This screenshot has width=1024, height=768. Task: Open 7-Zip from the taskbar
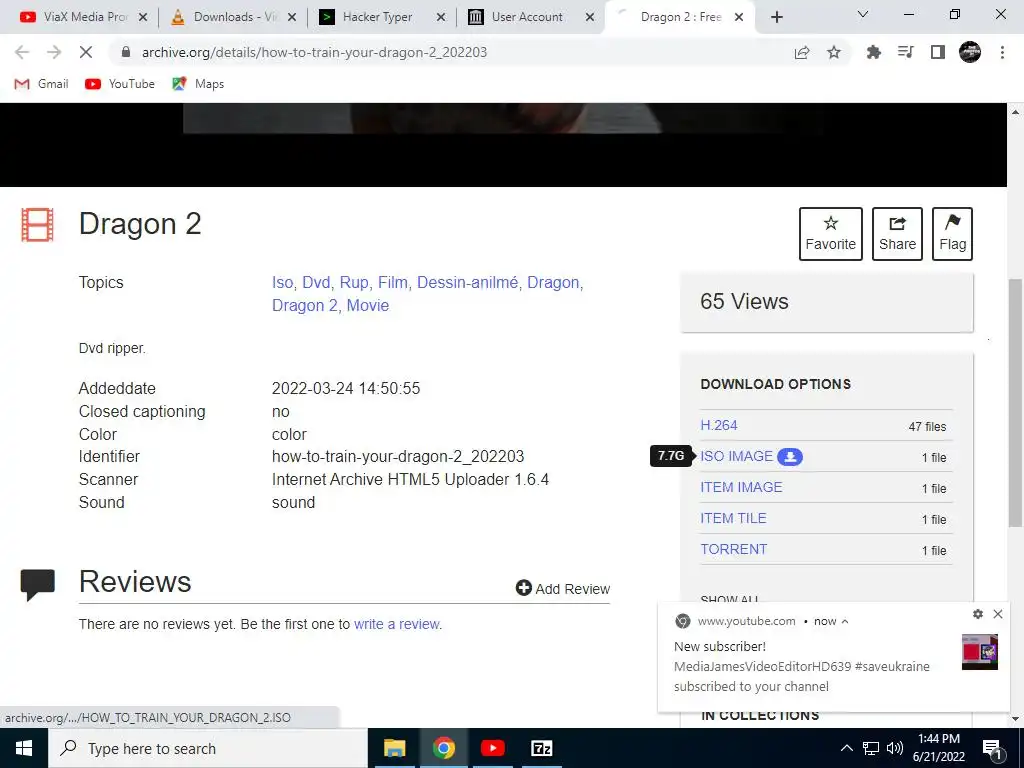tap(541, 748)
